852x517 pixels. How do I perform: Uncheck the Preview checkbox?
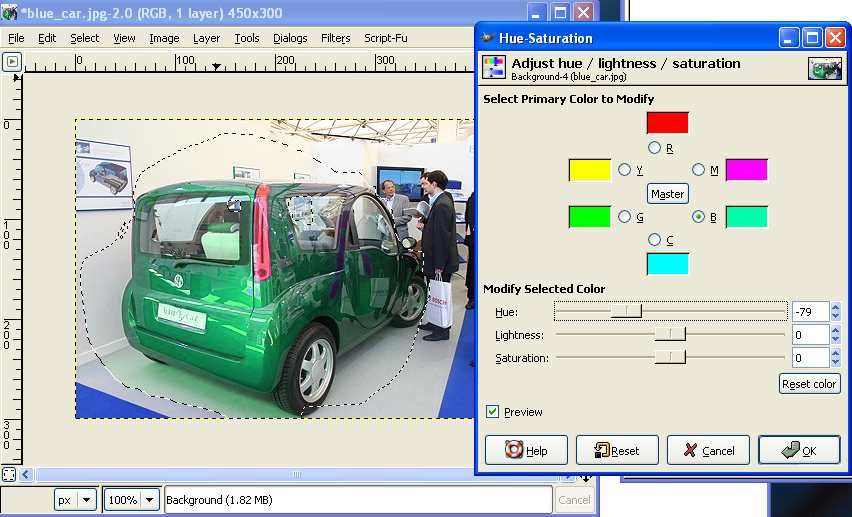click(x=492, y=412)
